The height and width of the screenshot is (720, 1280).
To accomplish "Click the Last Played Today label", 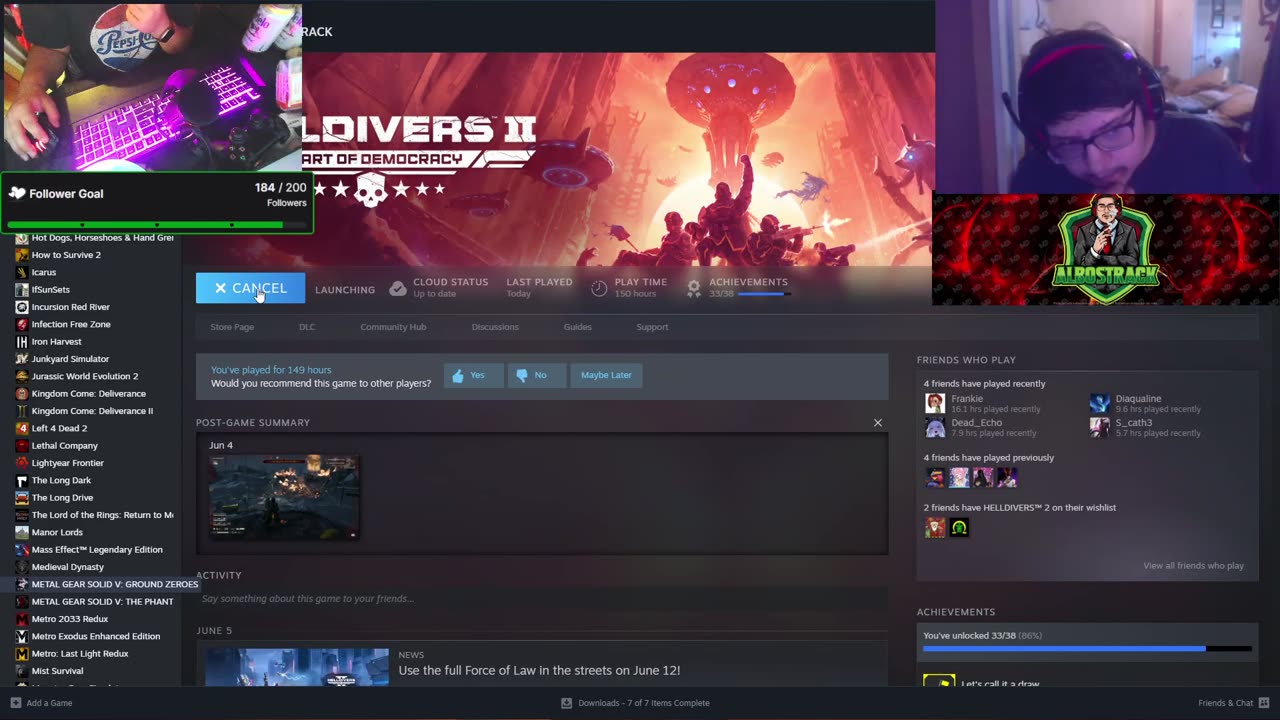I will pos(539,287).
